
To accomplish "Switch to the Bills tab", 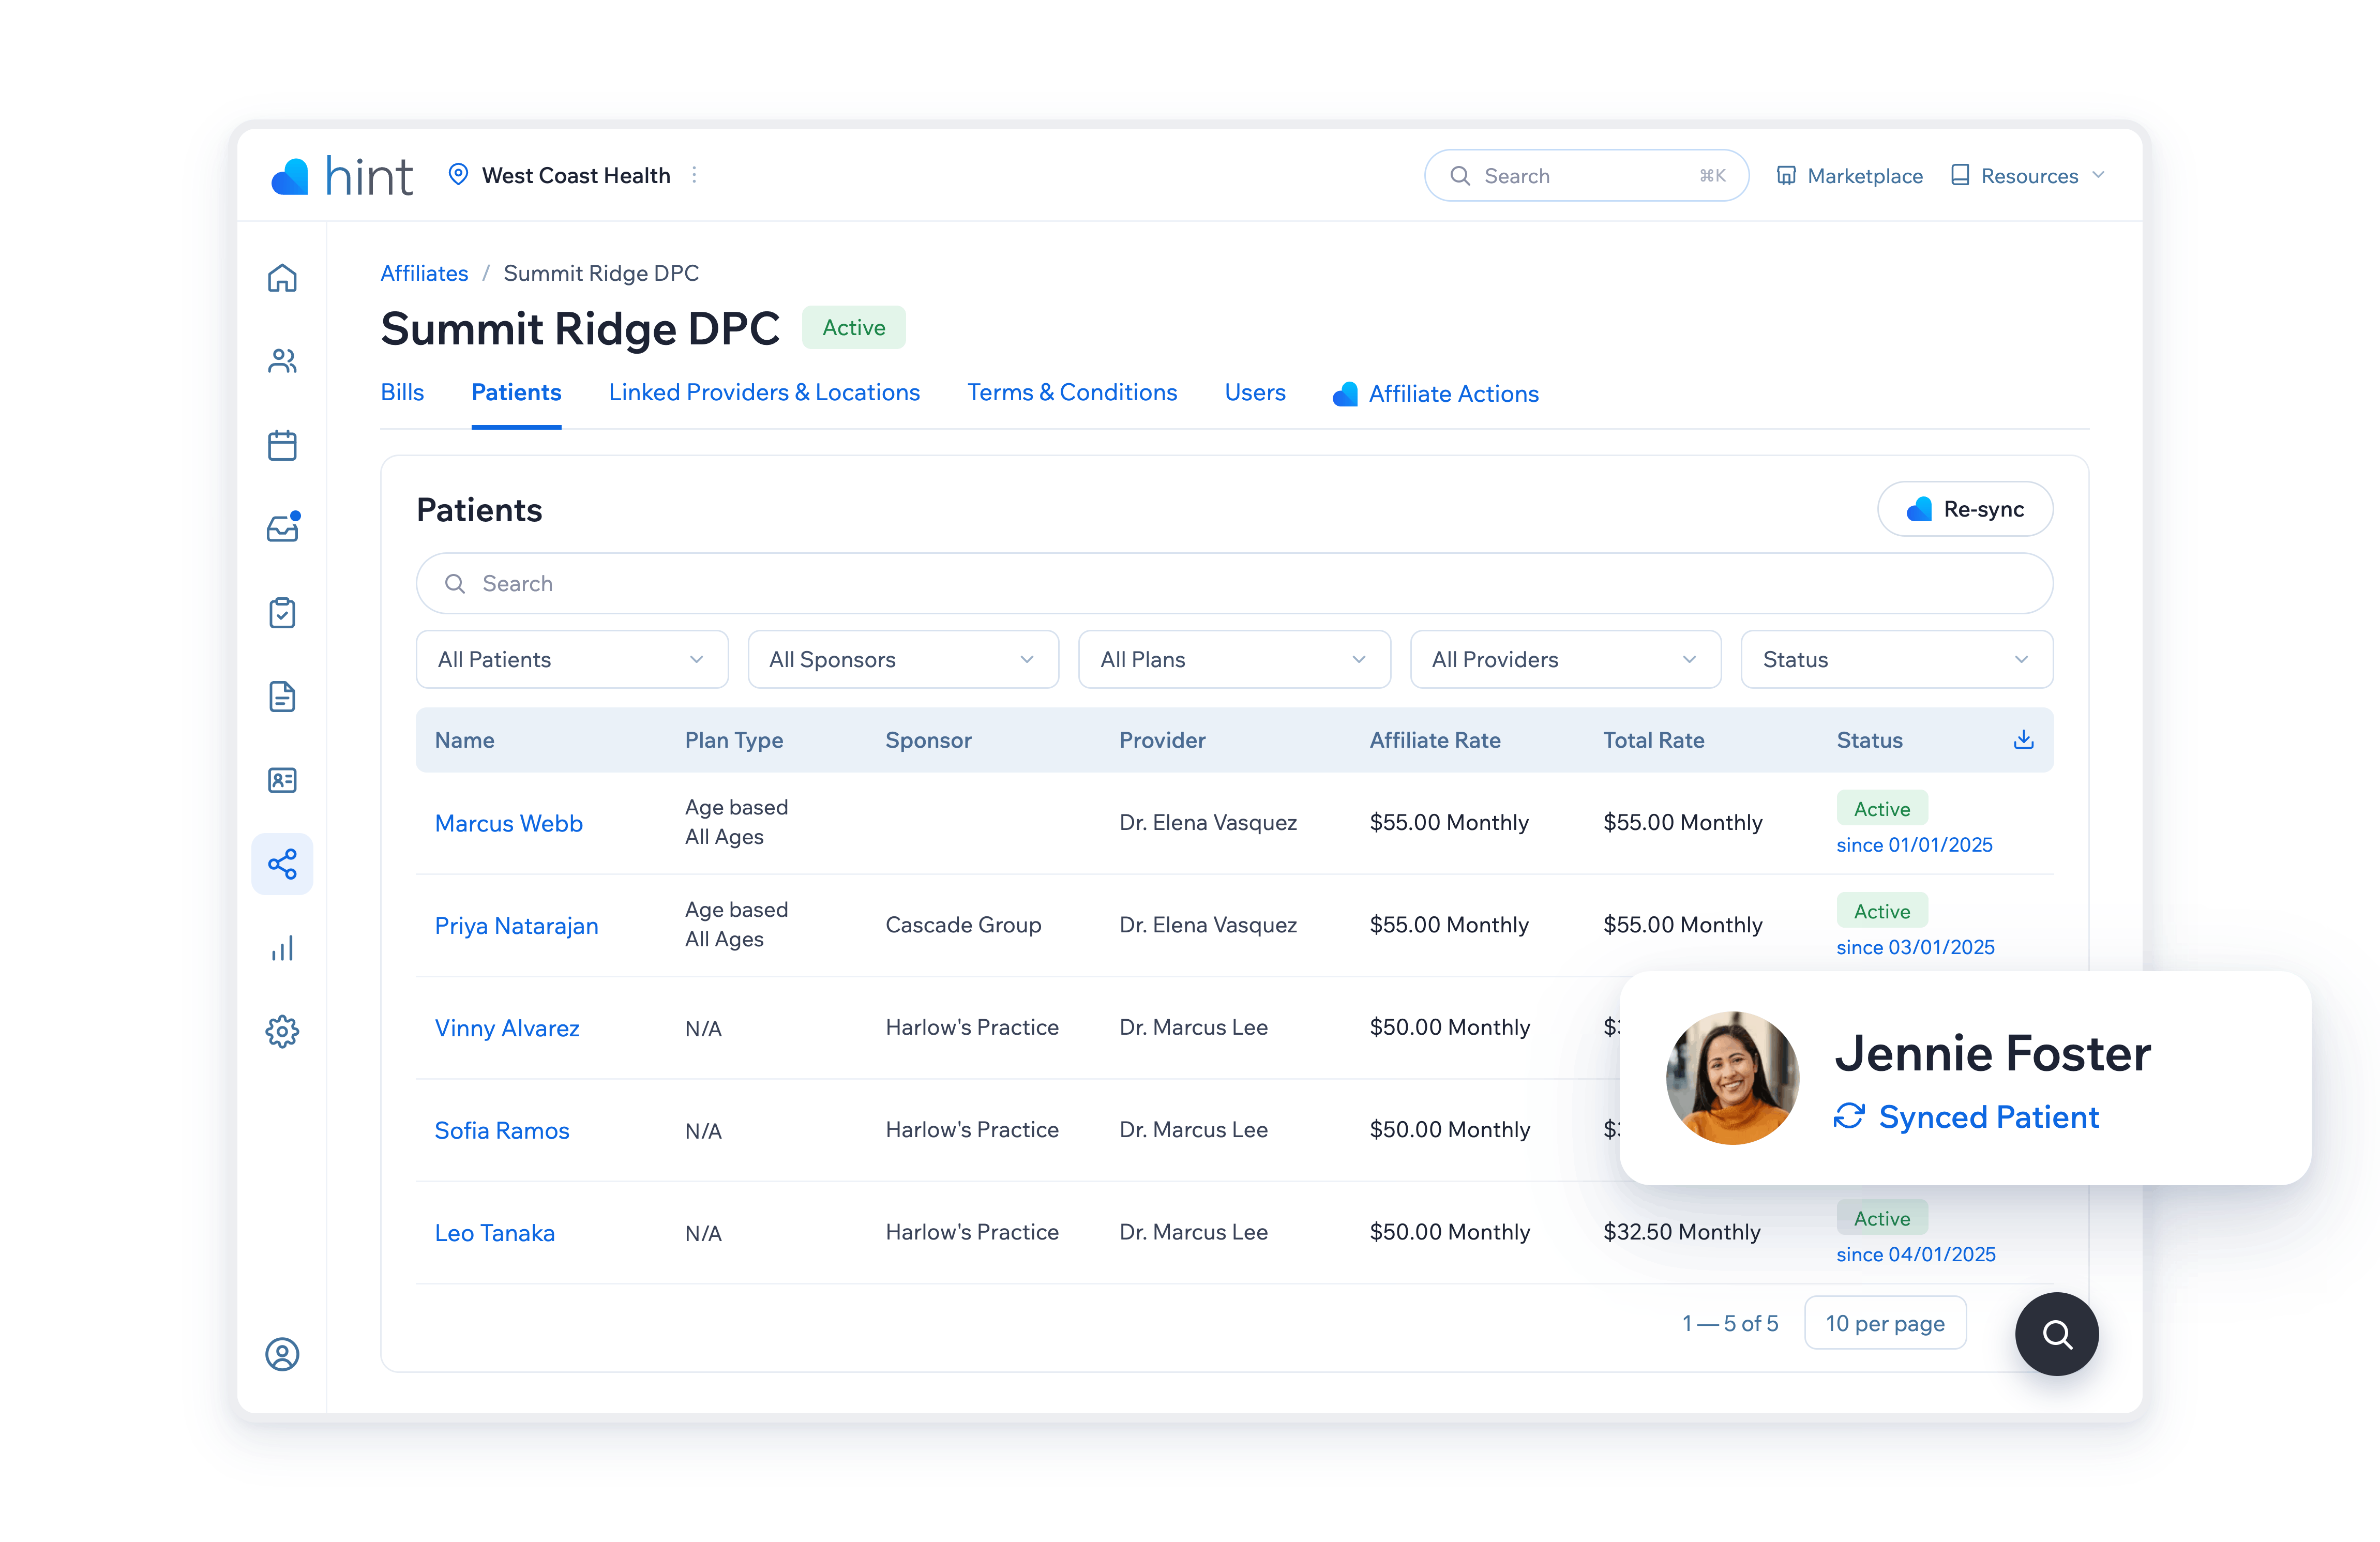I will (x=402, y=392).
